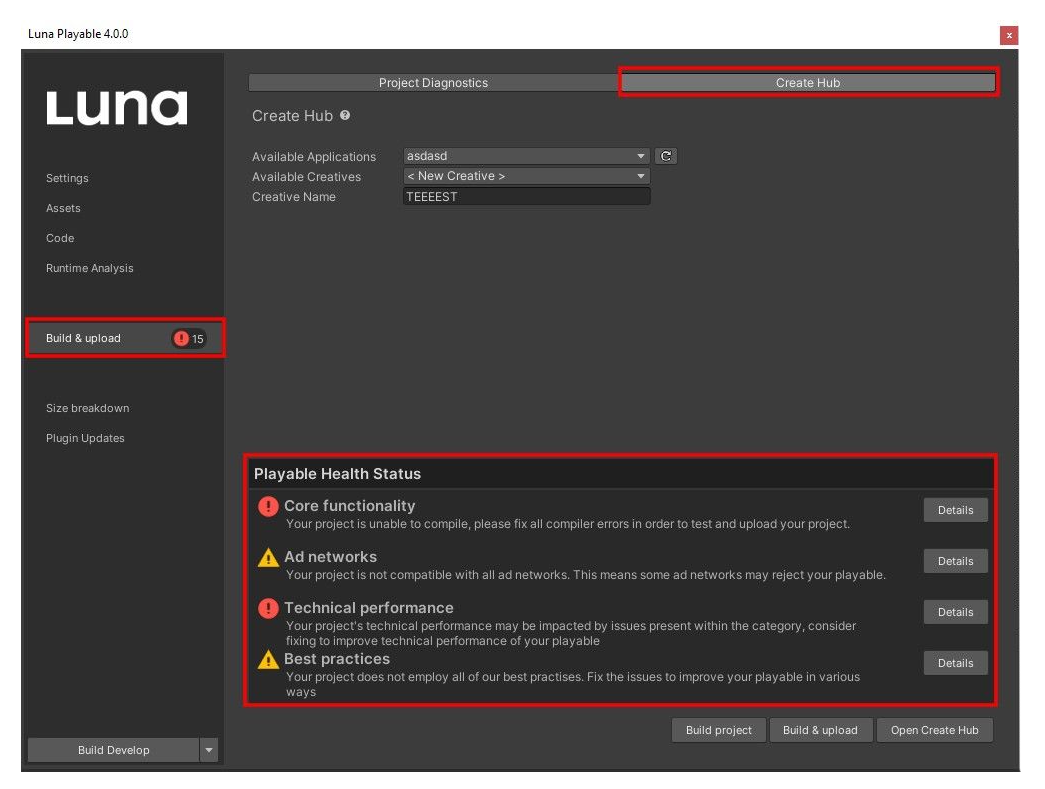The width and height of the screenshot is (1045, 789).
Task: Click the Core functionality error icon
Action: pyautogui.click(x=268, y=506)
